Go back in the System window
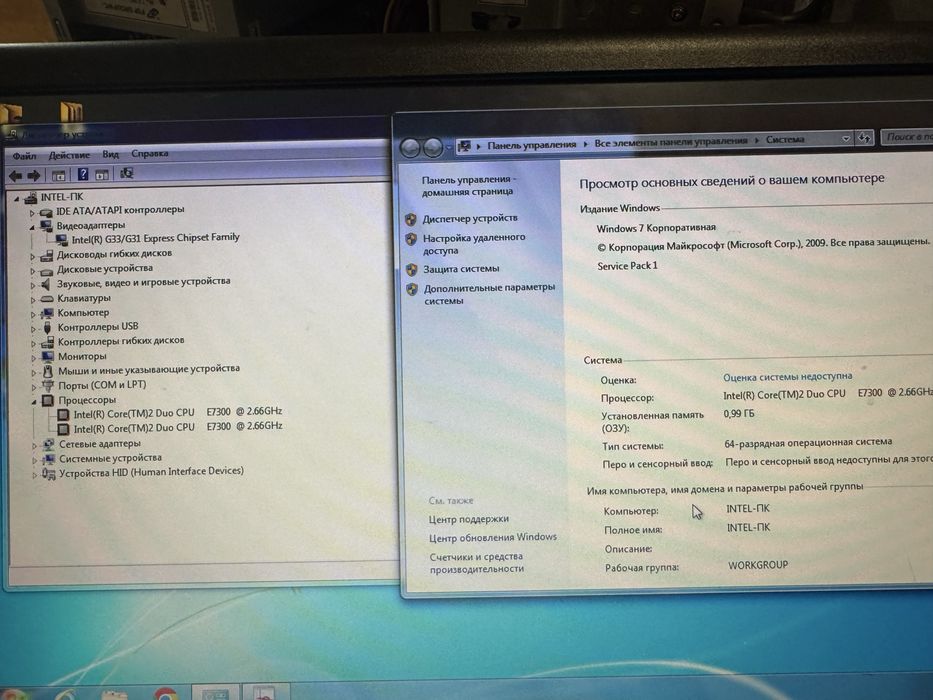933x700 pixels. (x=410, y=147)
